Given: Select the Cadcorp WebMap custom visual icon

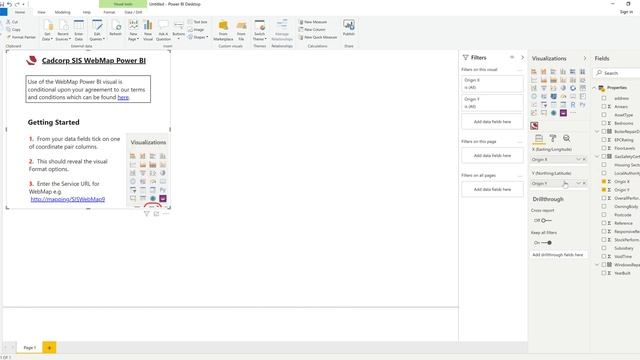Looking at the screenshot, I should (x=534, y=125).
